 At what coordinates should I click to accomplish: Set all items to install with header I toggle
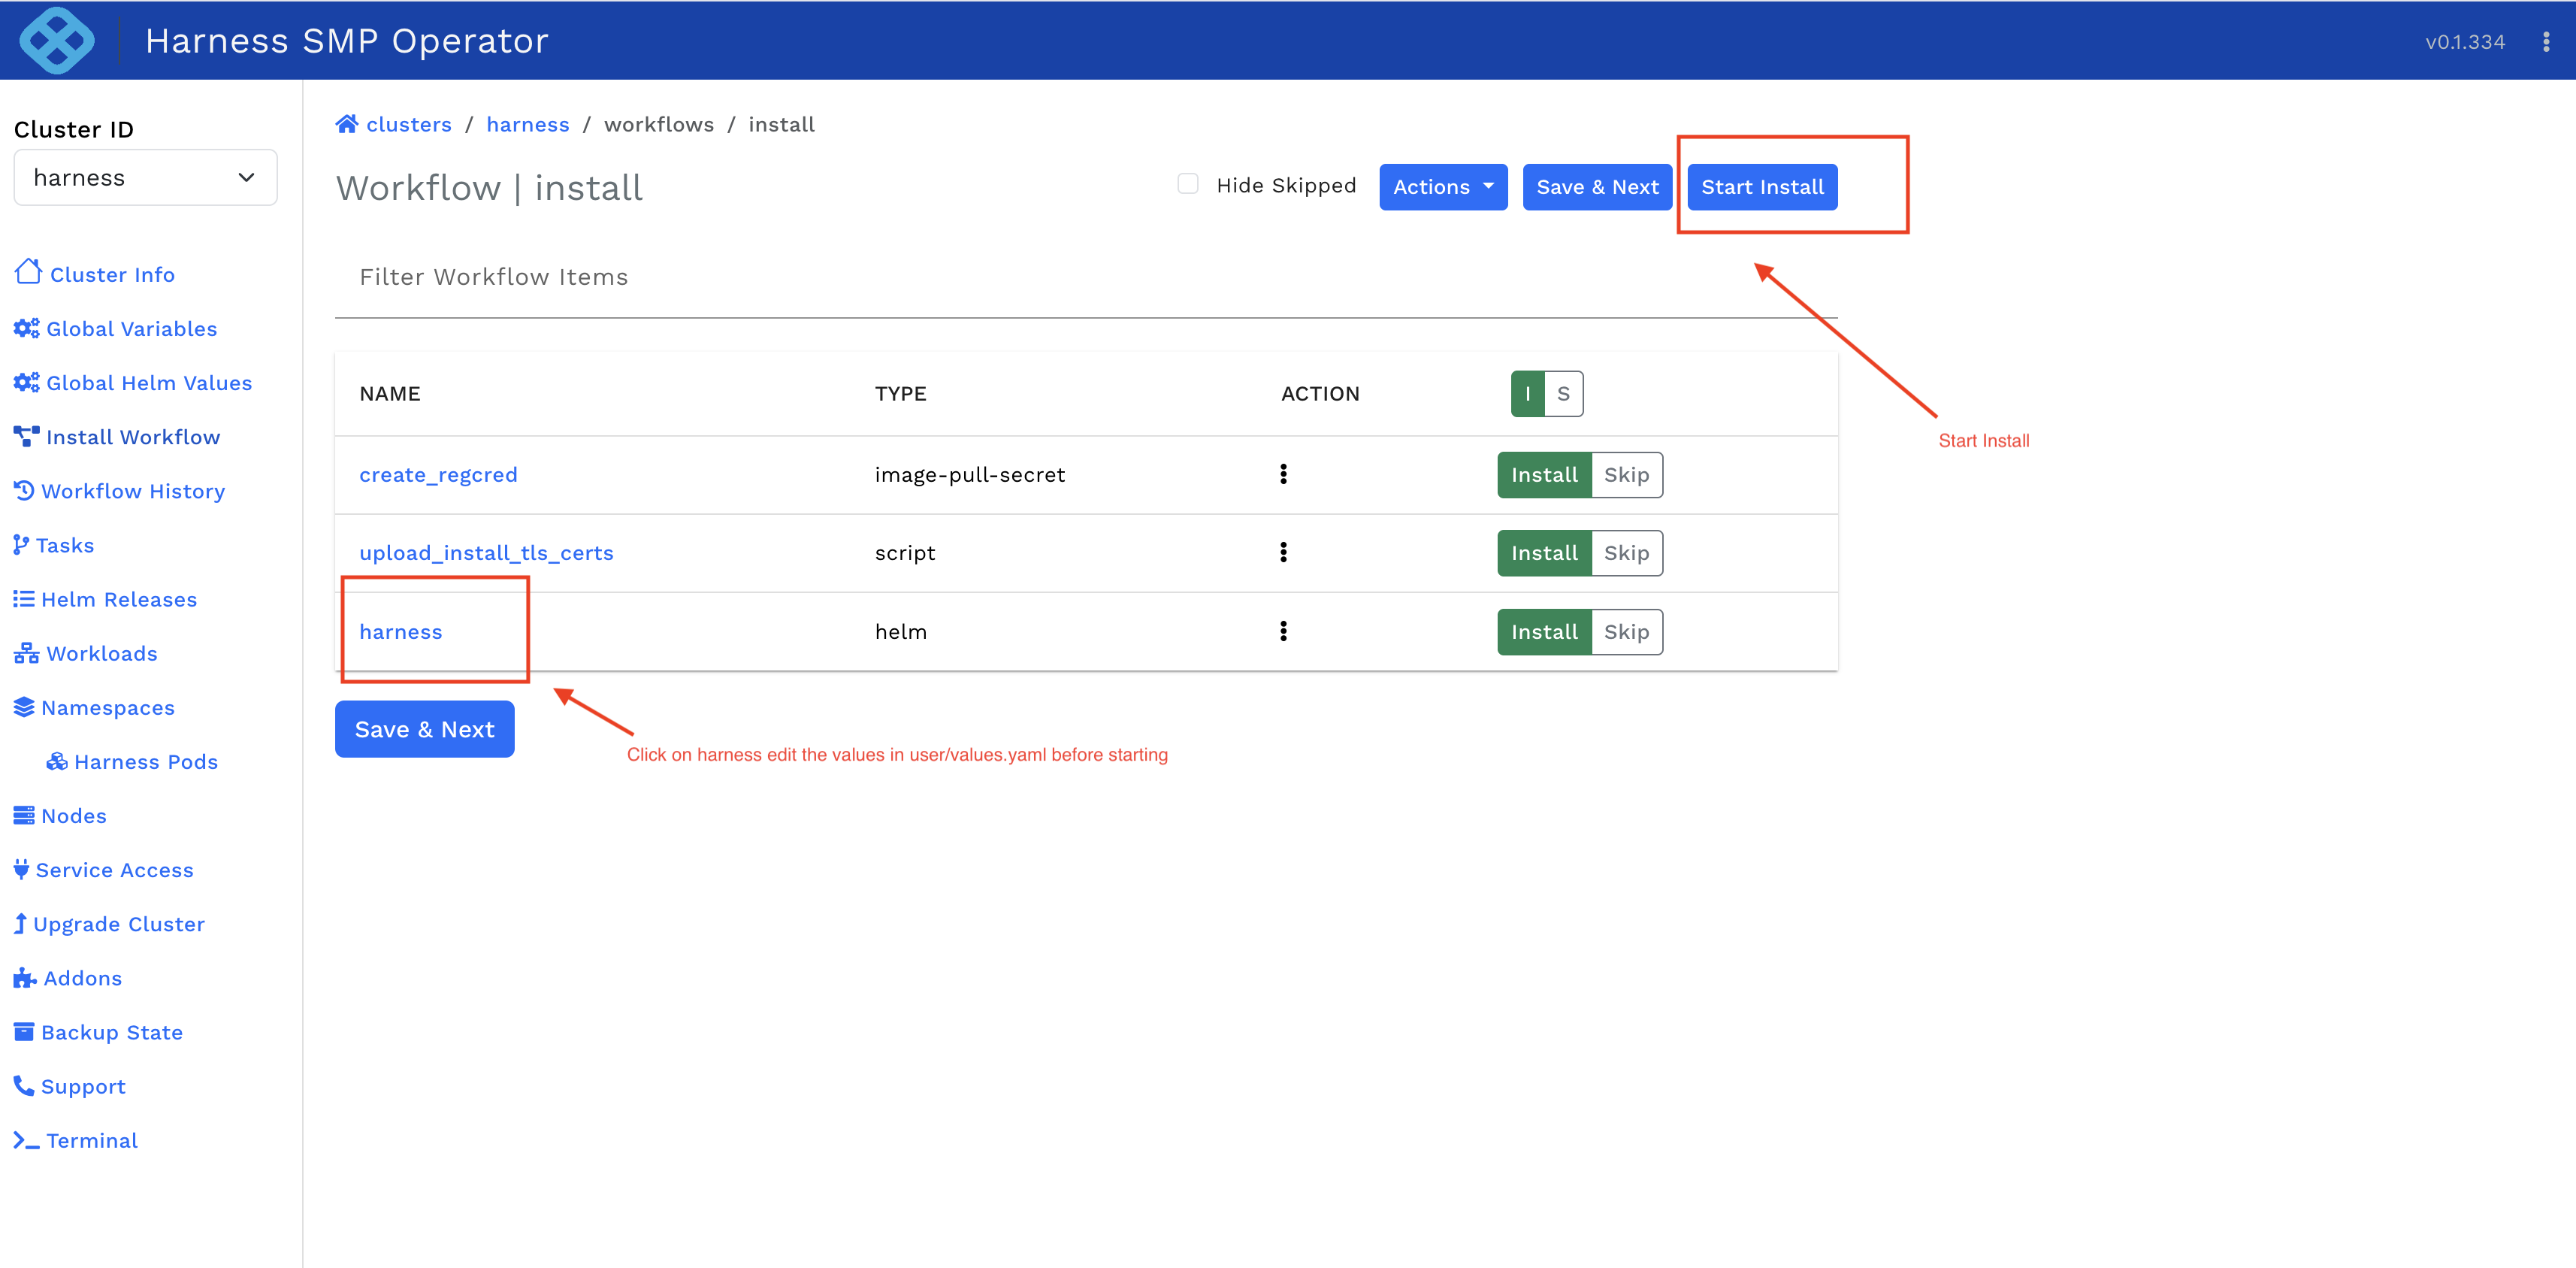[1527, 393]
